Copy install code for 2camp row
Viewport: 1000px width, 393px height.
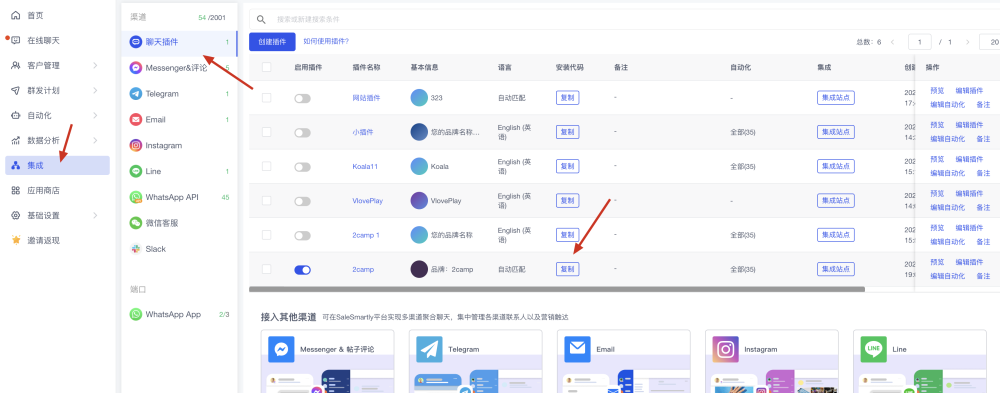(568, 269)
